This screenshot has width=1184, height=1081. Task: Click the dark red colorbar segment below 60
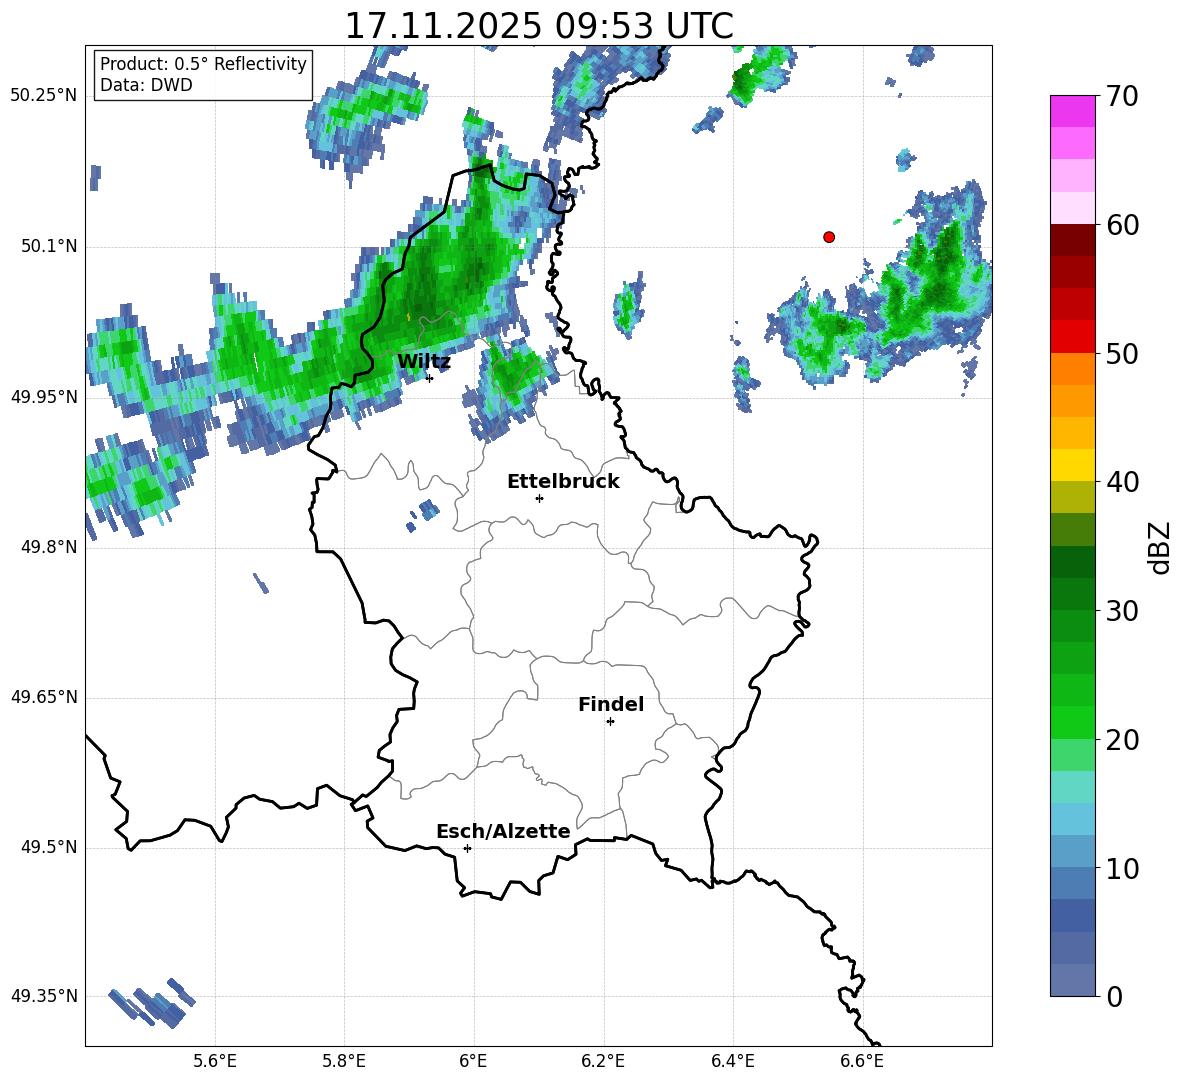pos(1072,239)
